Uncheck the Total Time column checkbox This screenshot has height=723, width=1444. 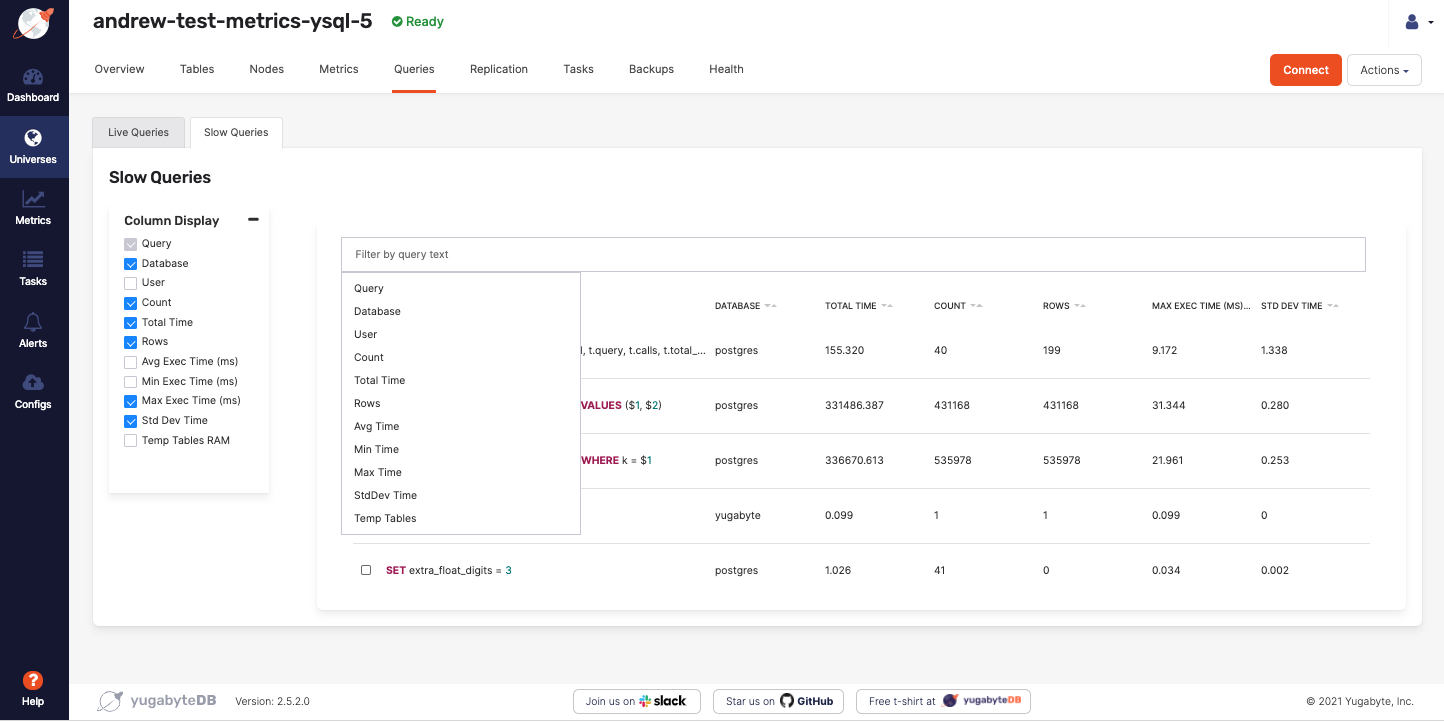[x=130, y=323]
